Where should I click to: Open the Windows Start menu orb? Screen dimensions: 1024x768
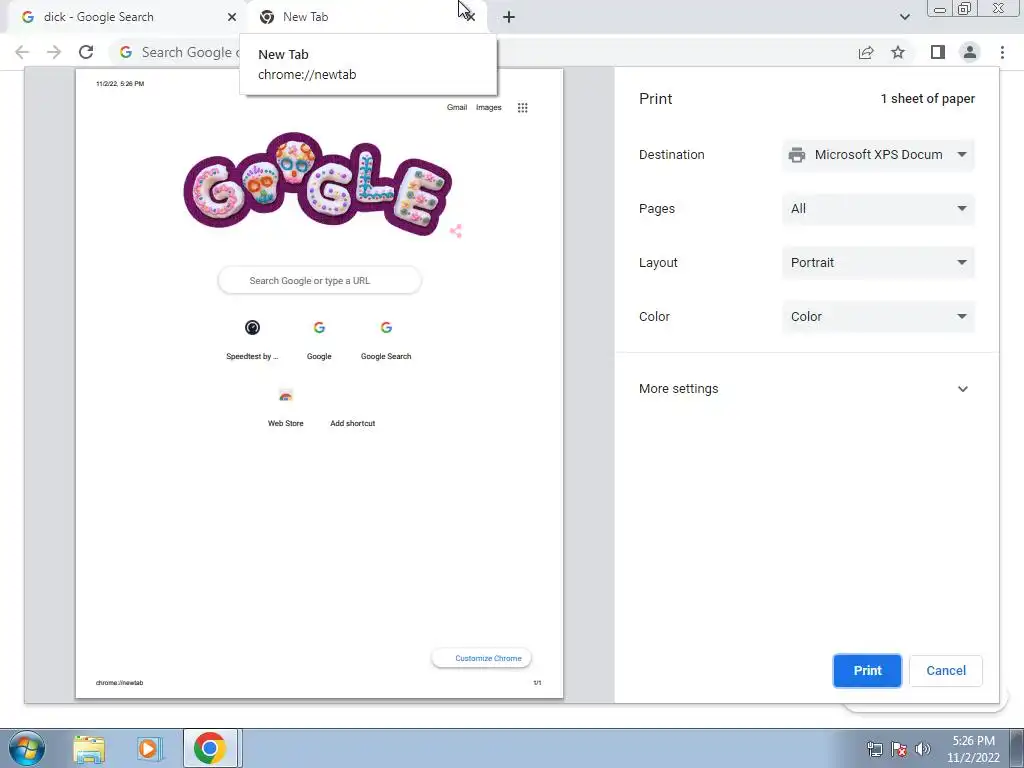tap(27, 748)
